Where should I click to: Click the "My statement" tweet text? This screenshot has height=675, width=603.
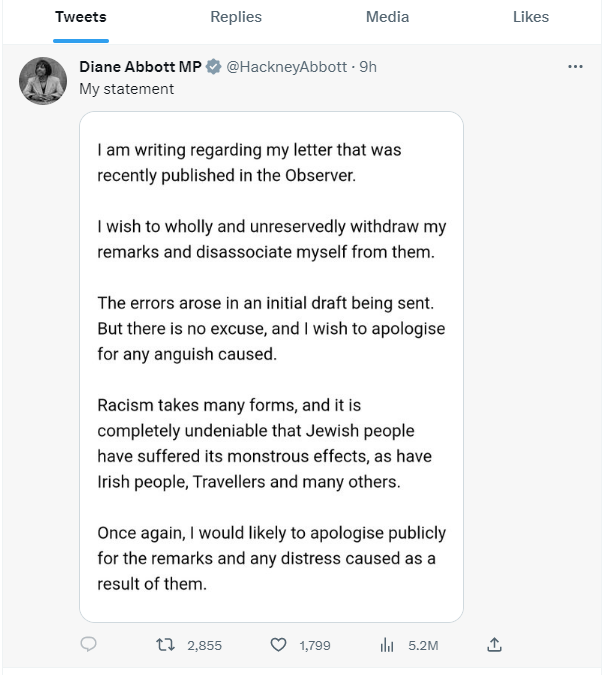click(126, 89)
